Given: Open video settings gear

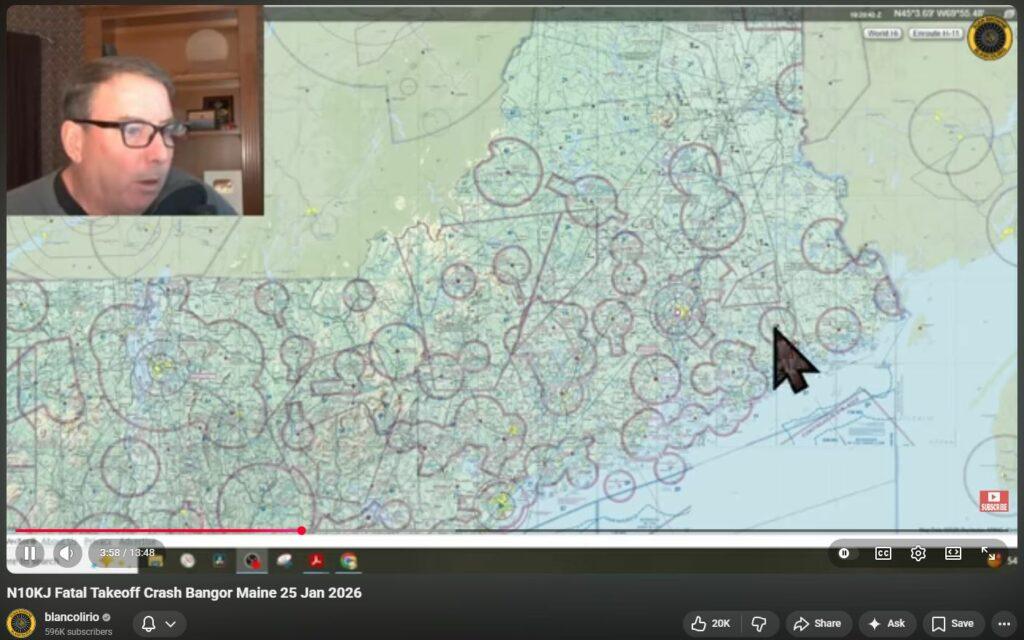Looking at the screenshot, I should 918,553.
